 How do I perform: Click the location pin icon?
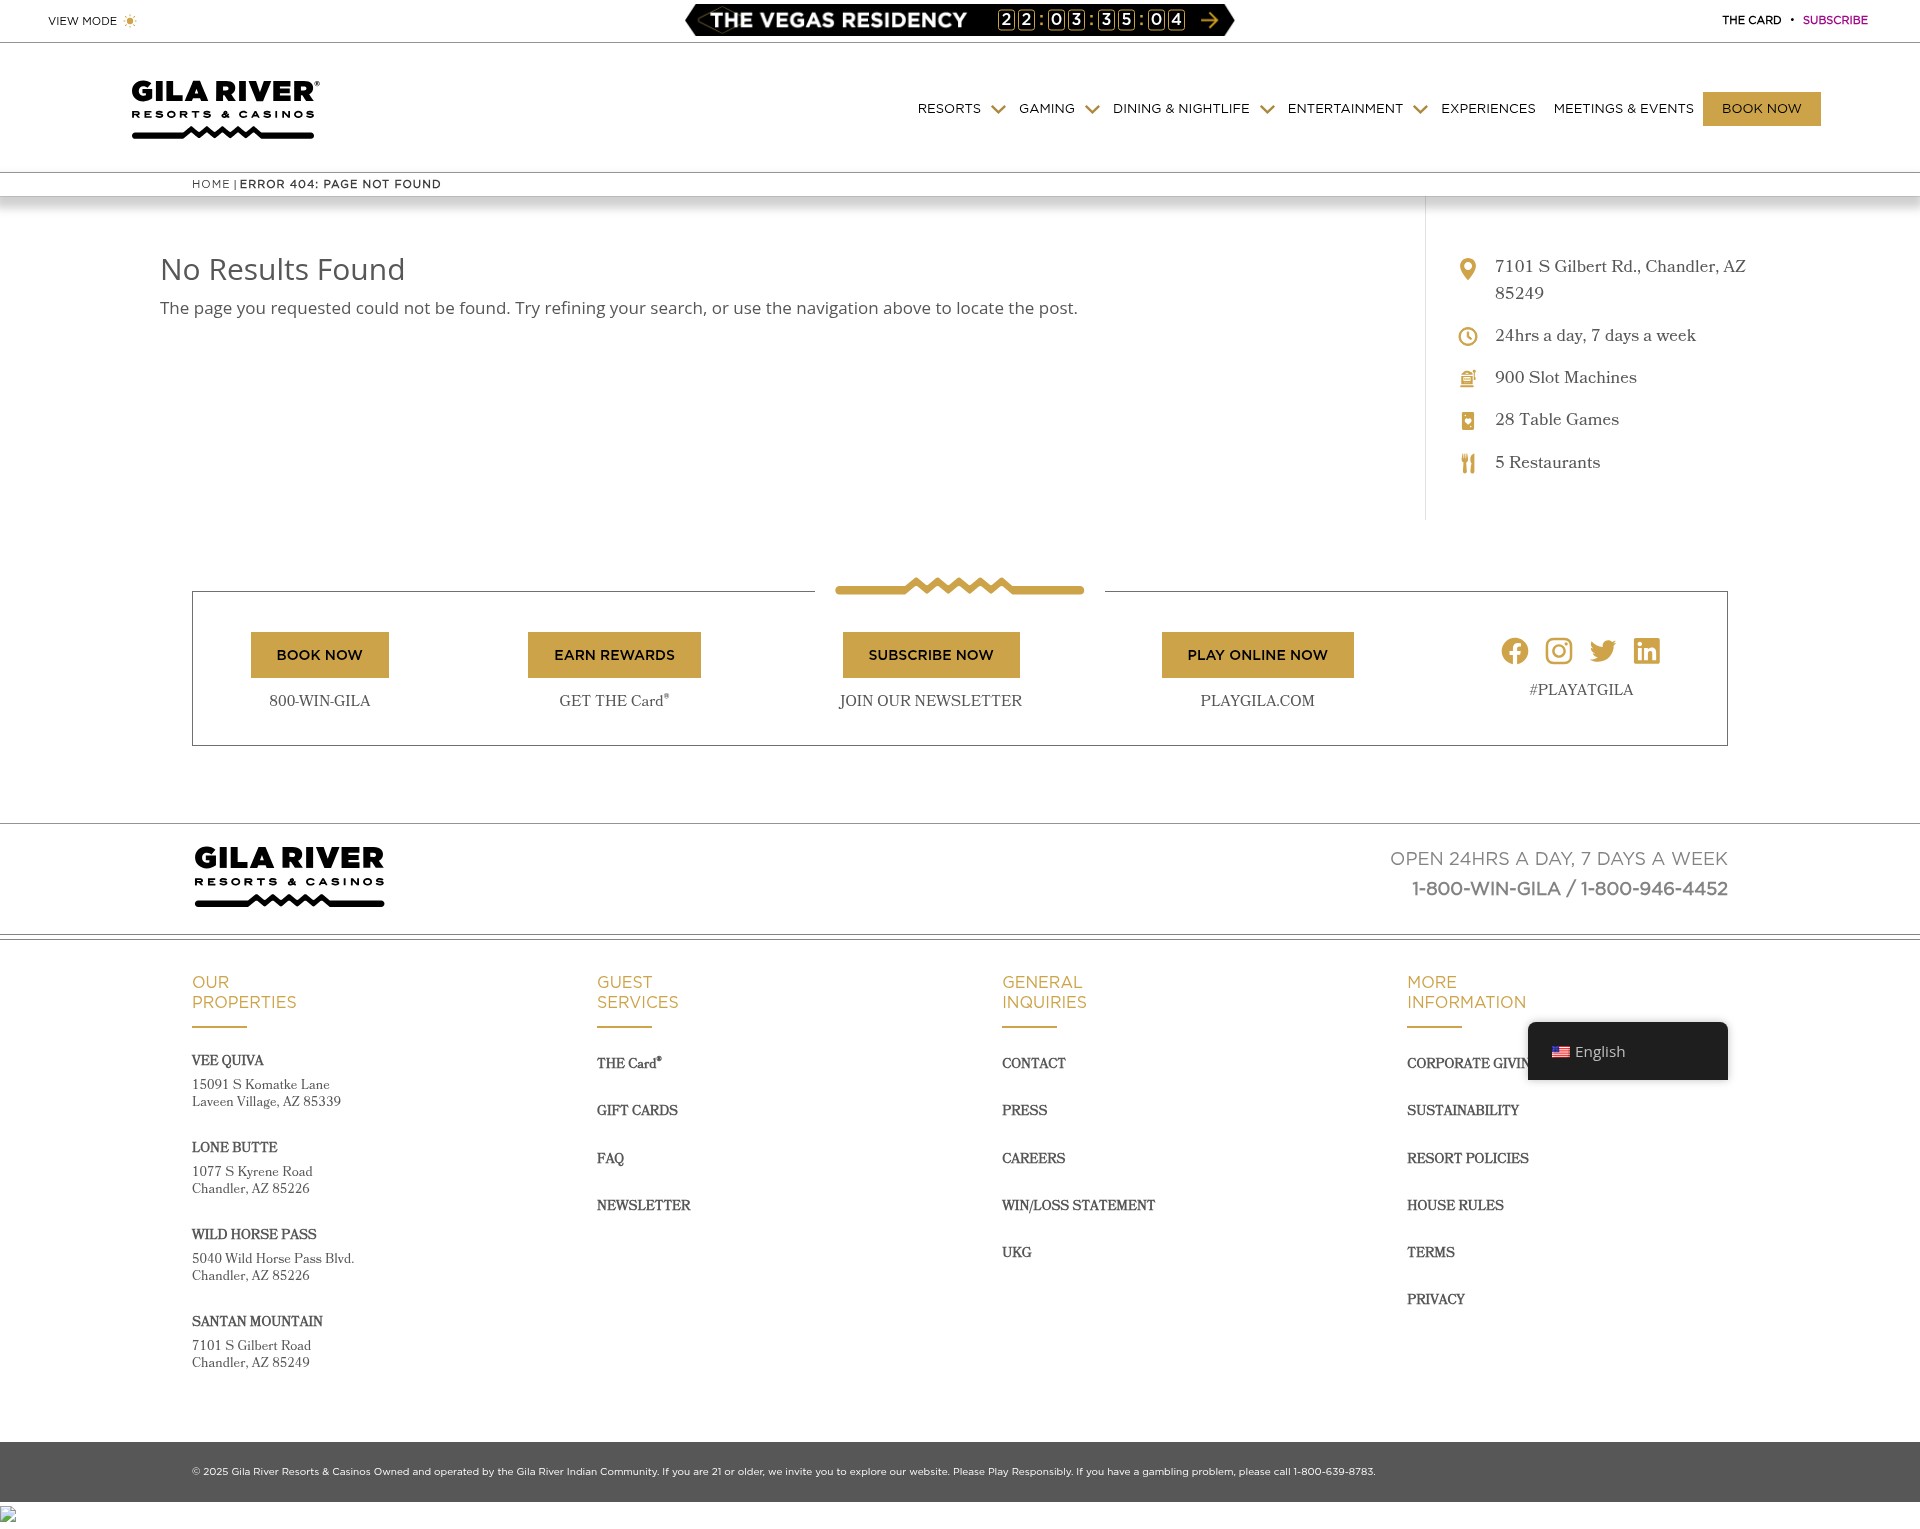pos(1468,269)
